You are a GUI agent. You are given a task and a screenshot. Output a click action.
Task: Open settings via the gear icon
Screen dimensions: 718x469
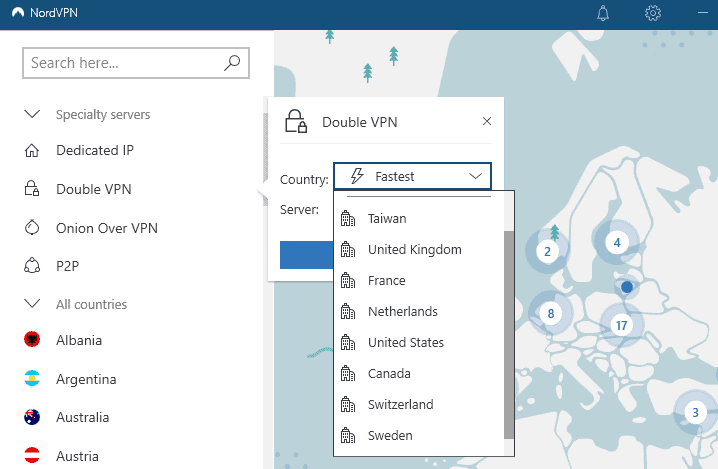coord(653,13)
